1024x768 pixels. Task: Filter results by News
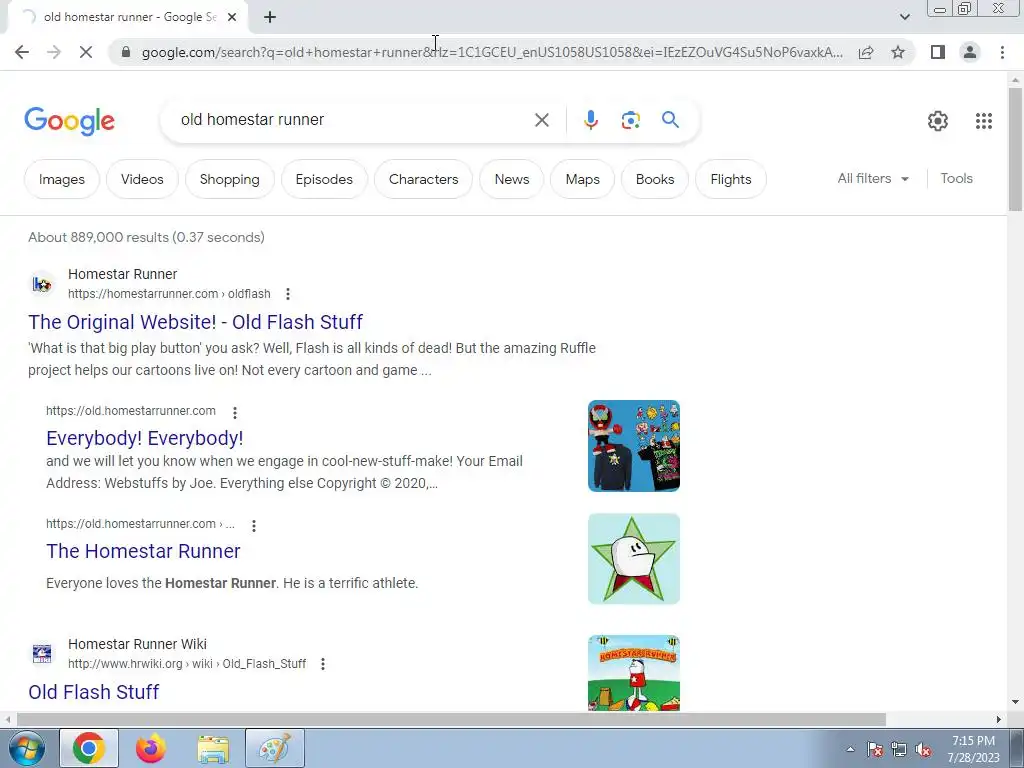(x=511, y=179)
